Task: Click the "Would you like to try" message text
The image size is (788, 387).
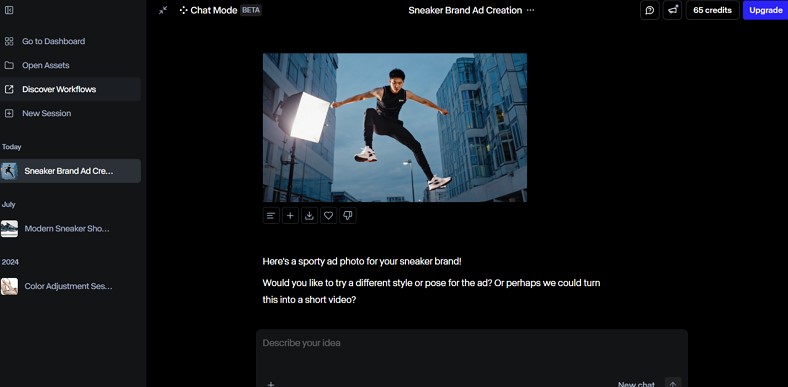Action: (431, 291)
